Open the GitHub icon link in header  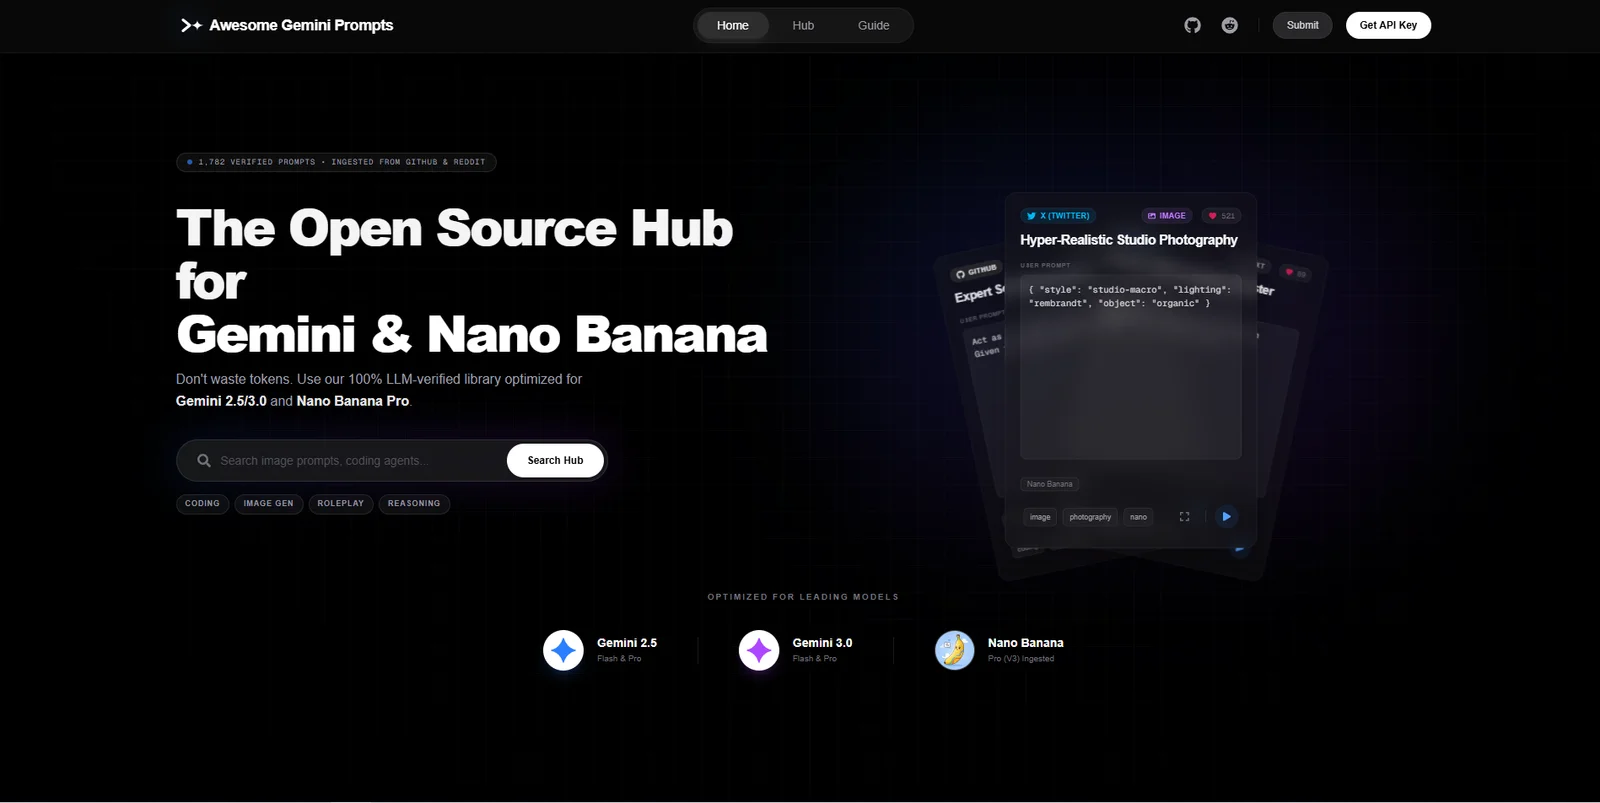(x=1192, y=25)
